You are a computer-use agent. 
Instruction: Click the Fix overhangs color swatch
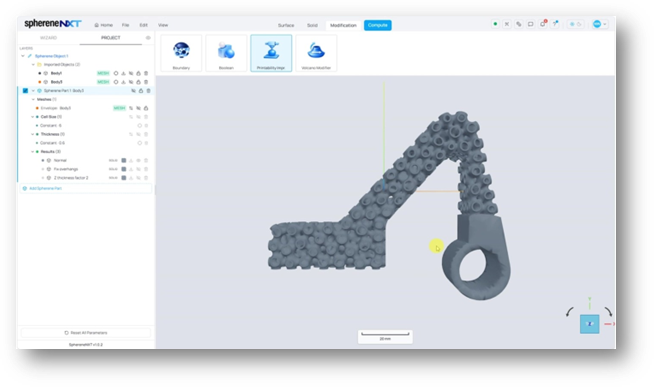(123, 169)
